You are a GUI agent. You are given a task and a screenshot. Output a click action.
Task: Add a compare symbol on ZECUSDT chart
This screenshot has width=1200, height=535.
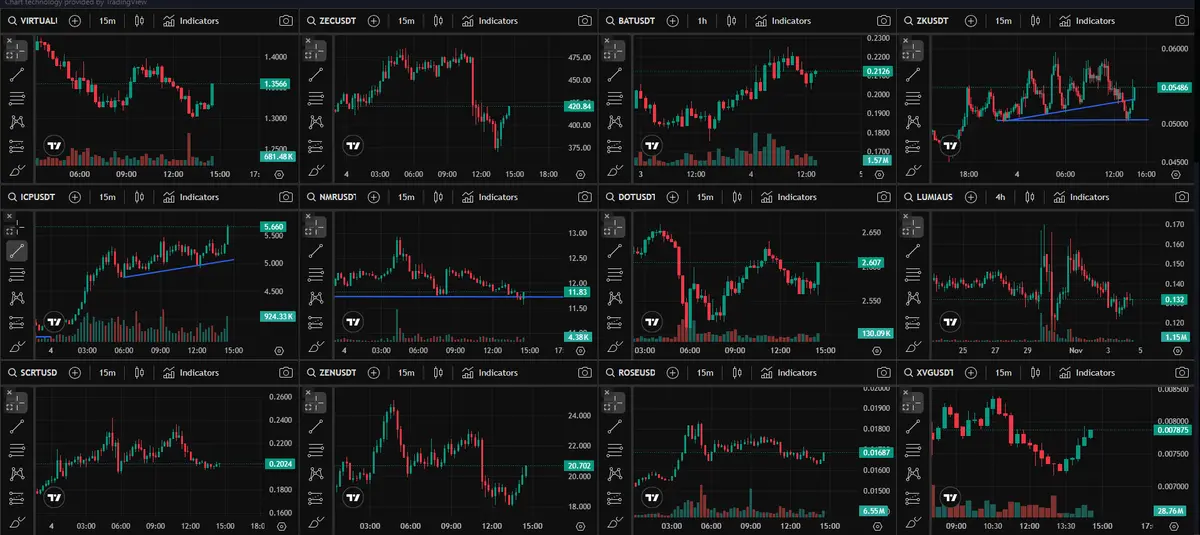click(373, 20)
